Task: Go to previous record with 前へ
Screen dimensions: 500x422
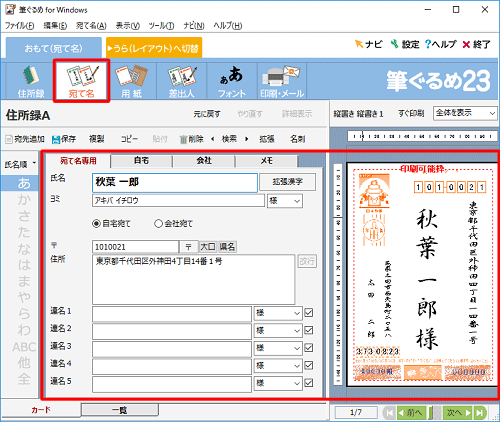Action: (412, 413)
